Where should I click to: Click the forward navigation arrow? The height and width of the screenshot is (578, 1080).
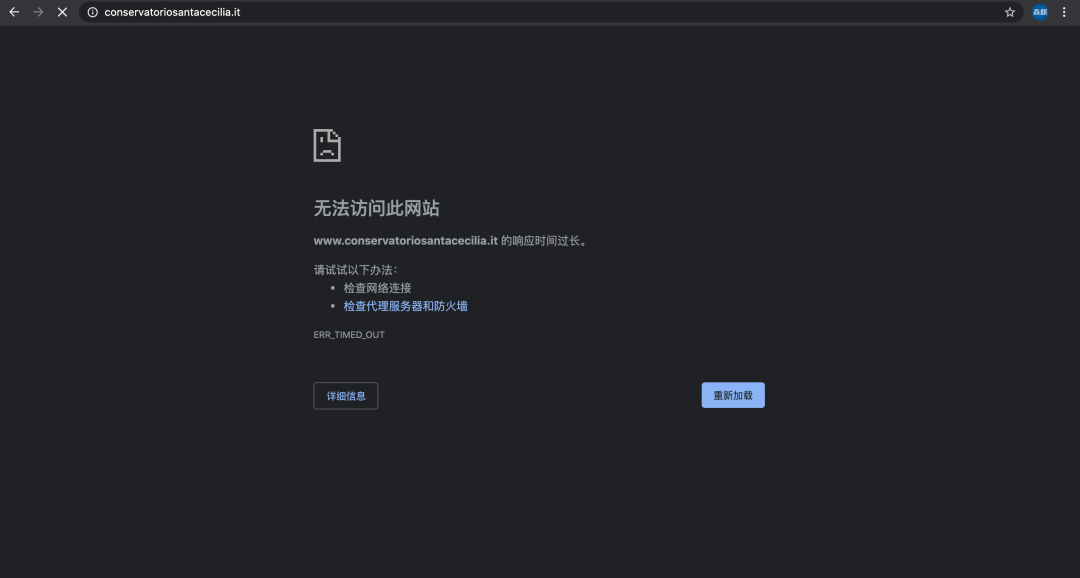coord(38,12)
